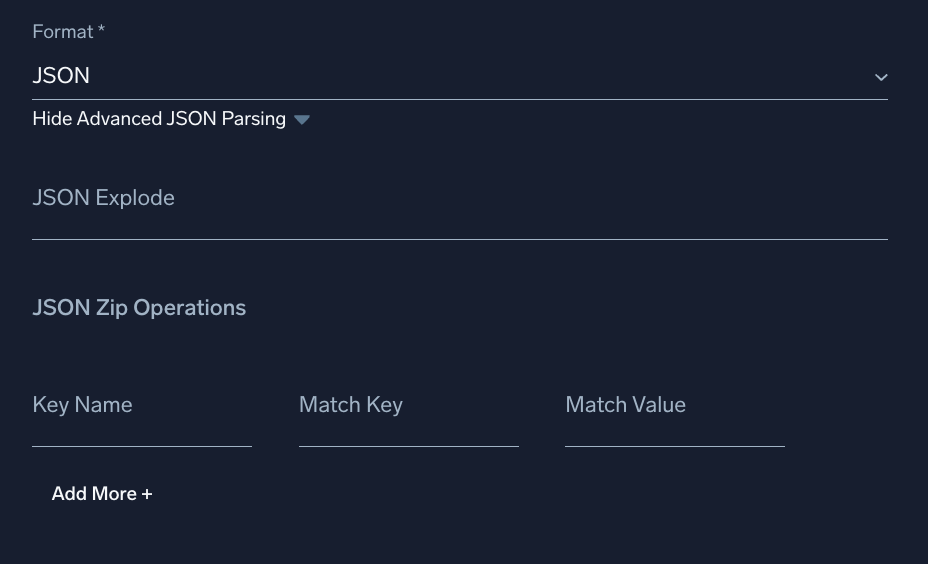Image resolution: width=928 pixels, height=564 pixels.
Task: Click the Format dropdown chevron arrow
Action: (881, 77)
